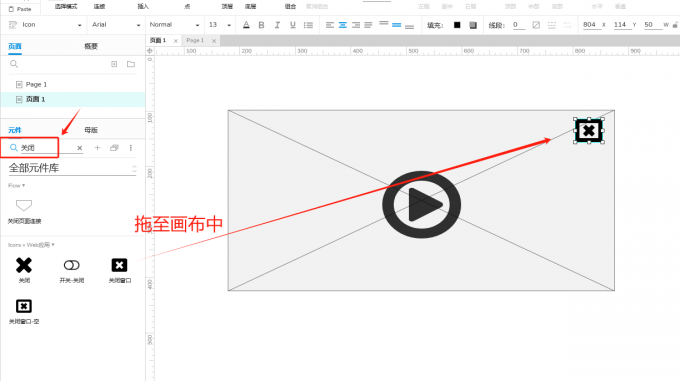The image size is (680, 381).
Task: Switch to the 页面 1 canvas tab
Action: click(158, 40)
